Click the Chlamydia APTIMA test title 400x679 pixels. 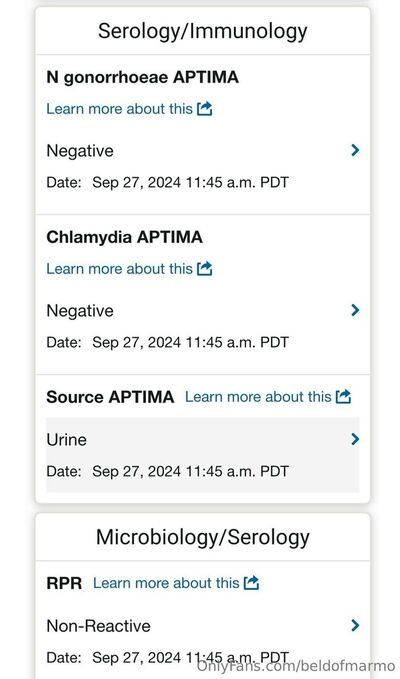[x=124, y=237]
